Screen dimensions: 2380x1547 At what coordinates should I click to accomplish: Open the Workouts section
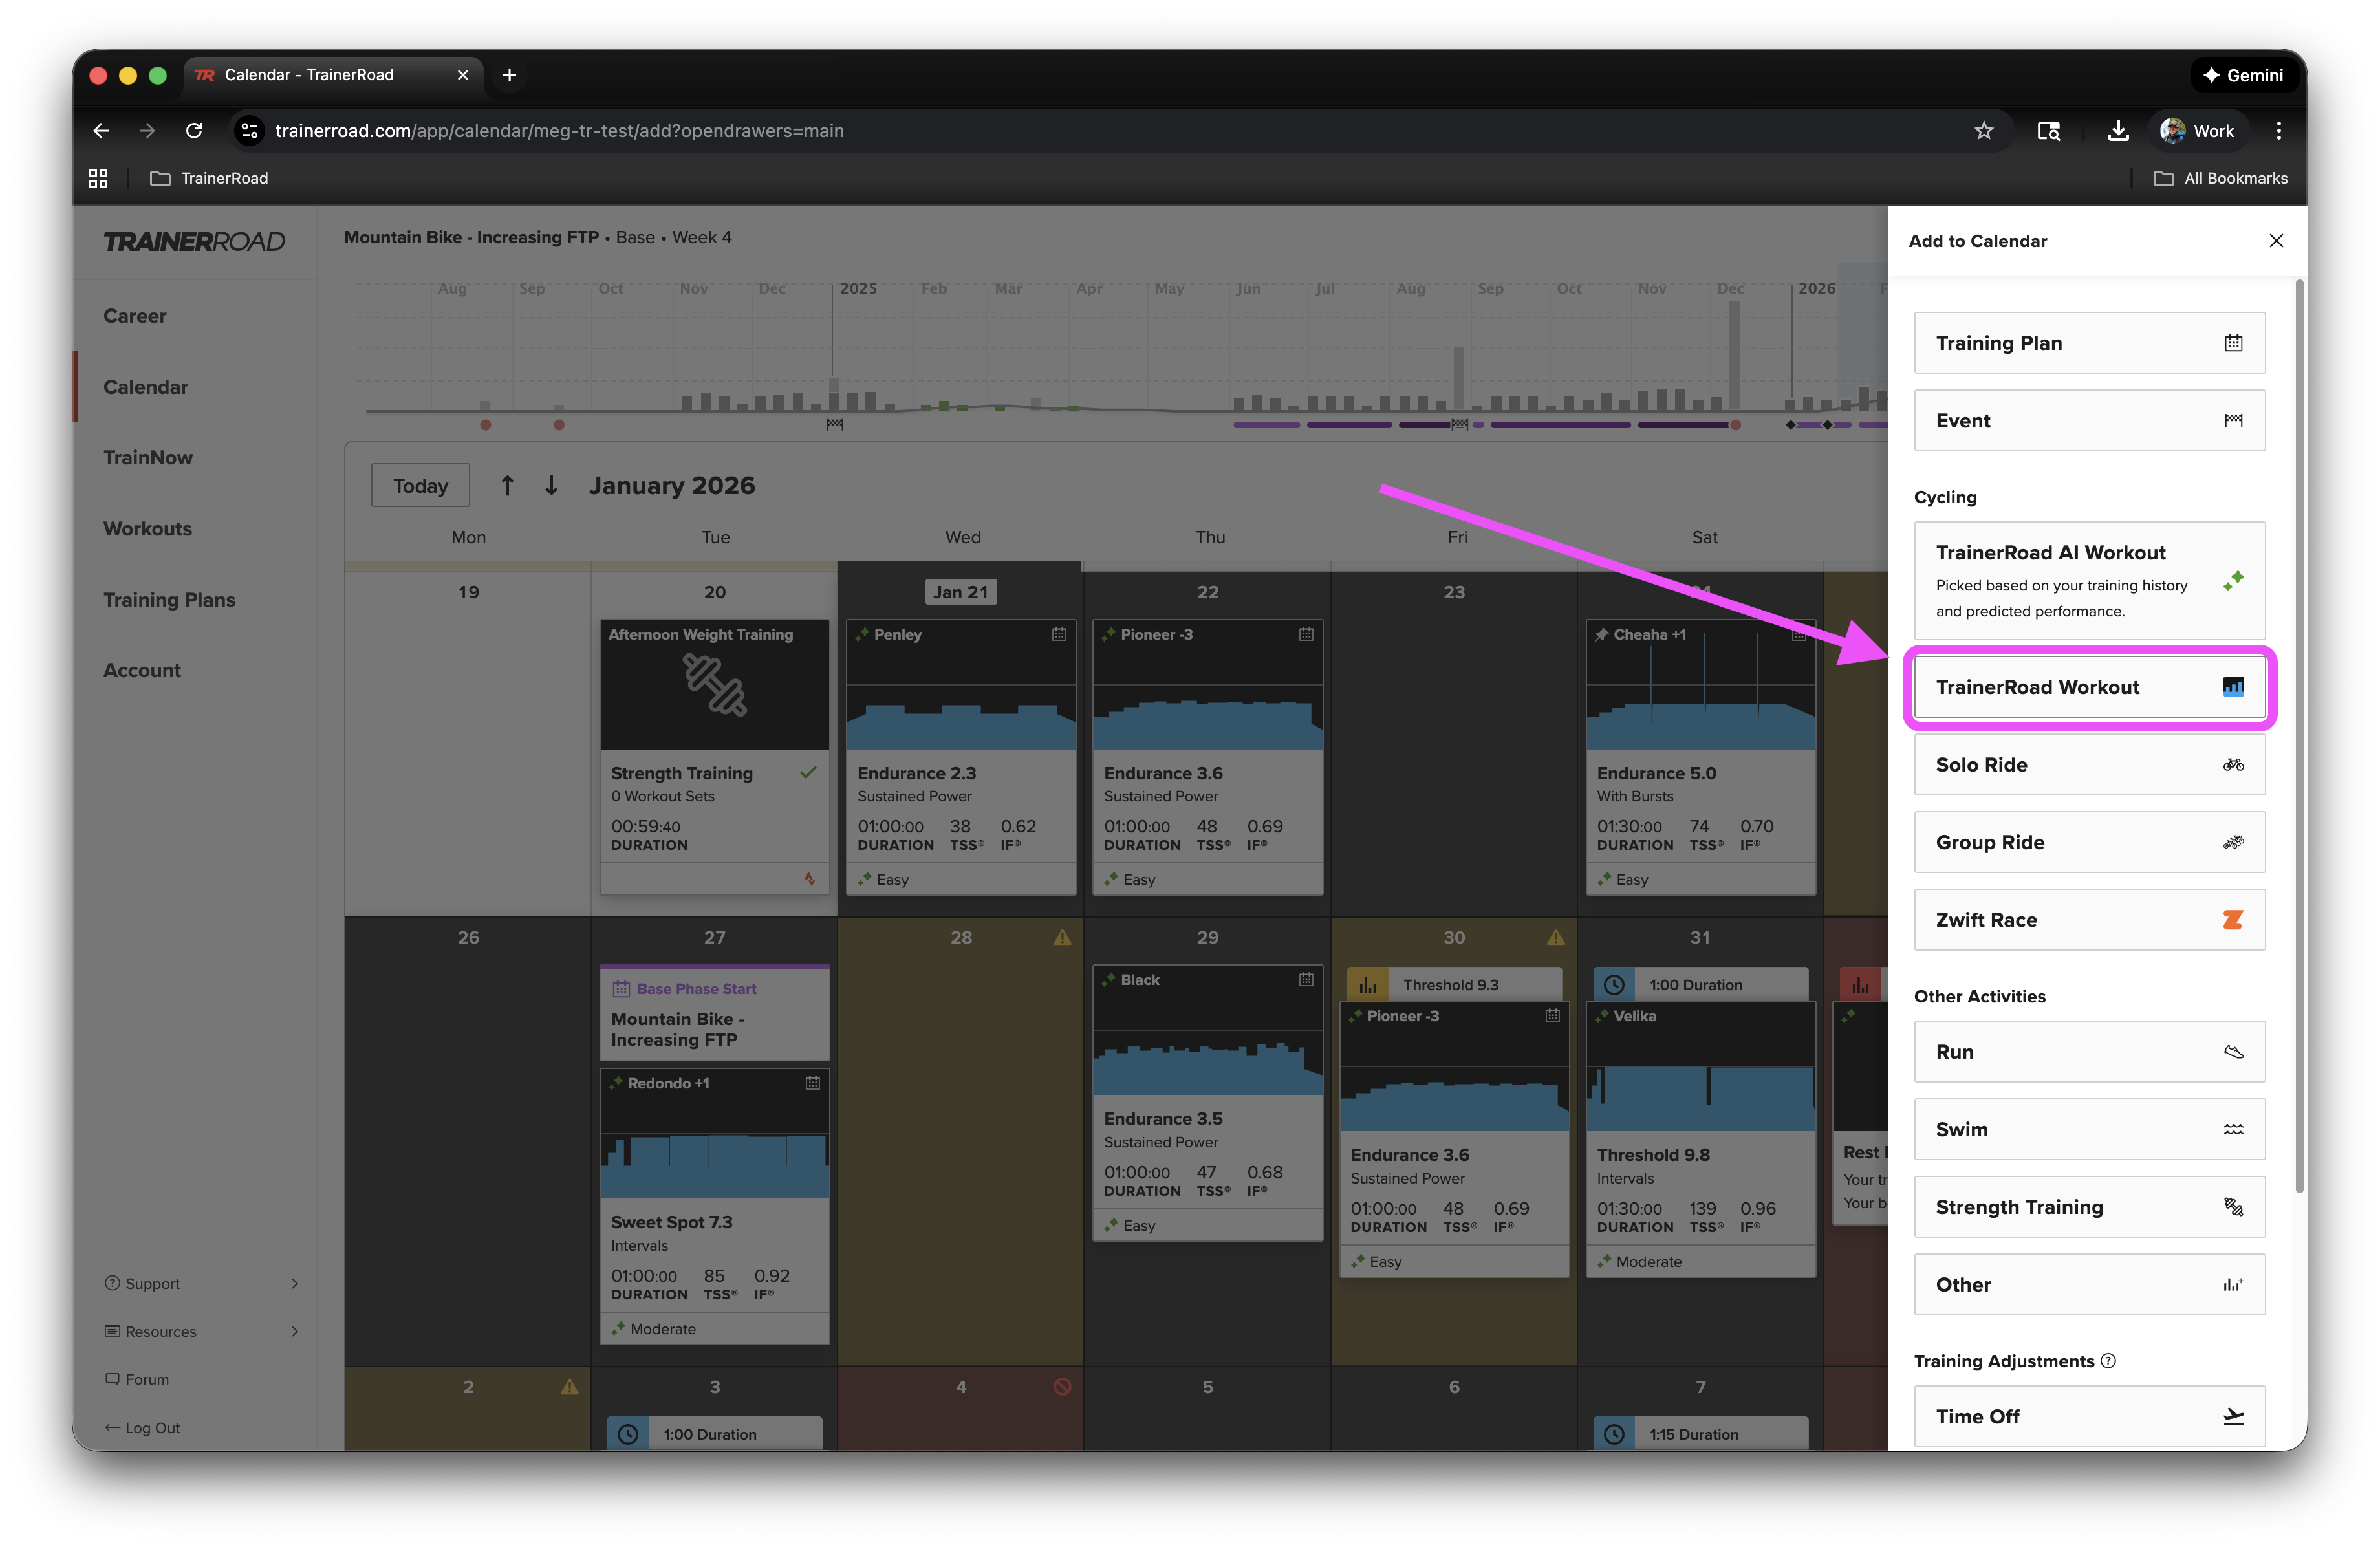[148, 529]
